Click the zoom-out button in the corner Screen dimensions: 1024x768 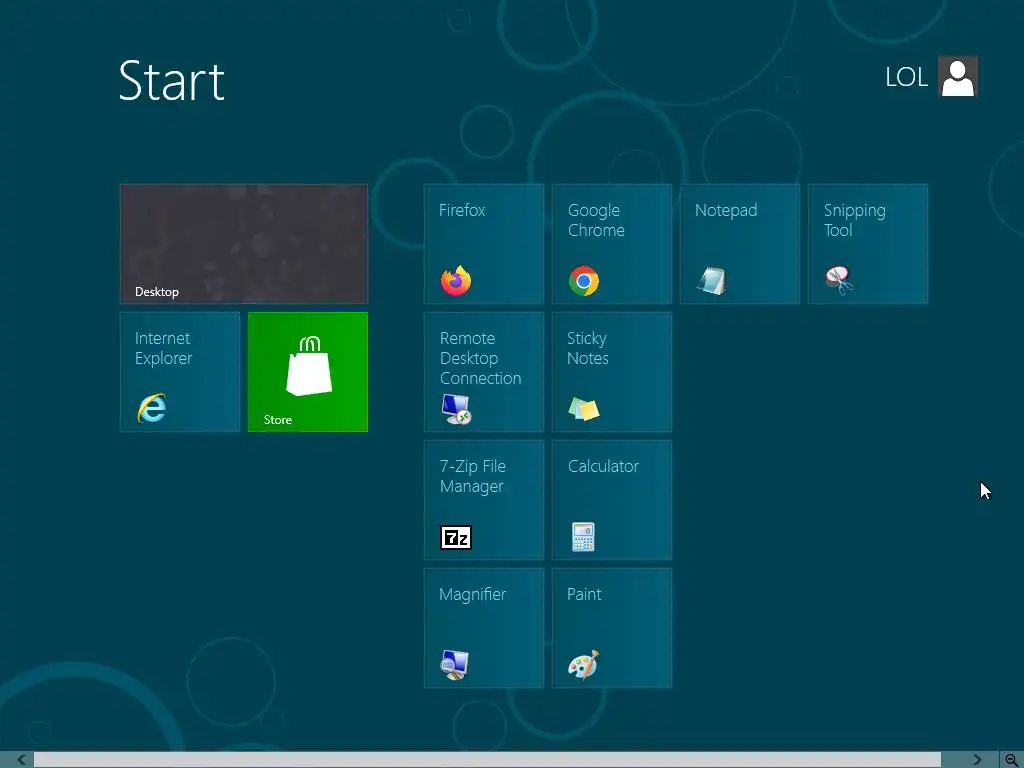[x=1012, y=760]
